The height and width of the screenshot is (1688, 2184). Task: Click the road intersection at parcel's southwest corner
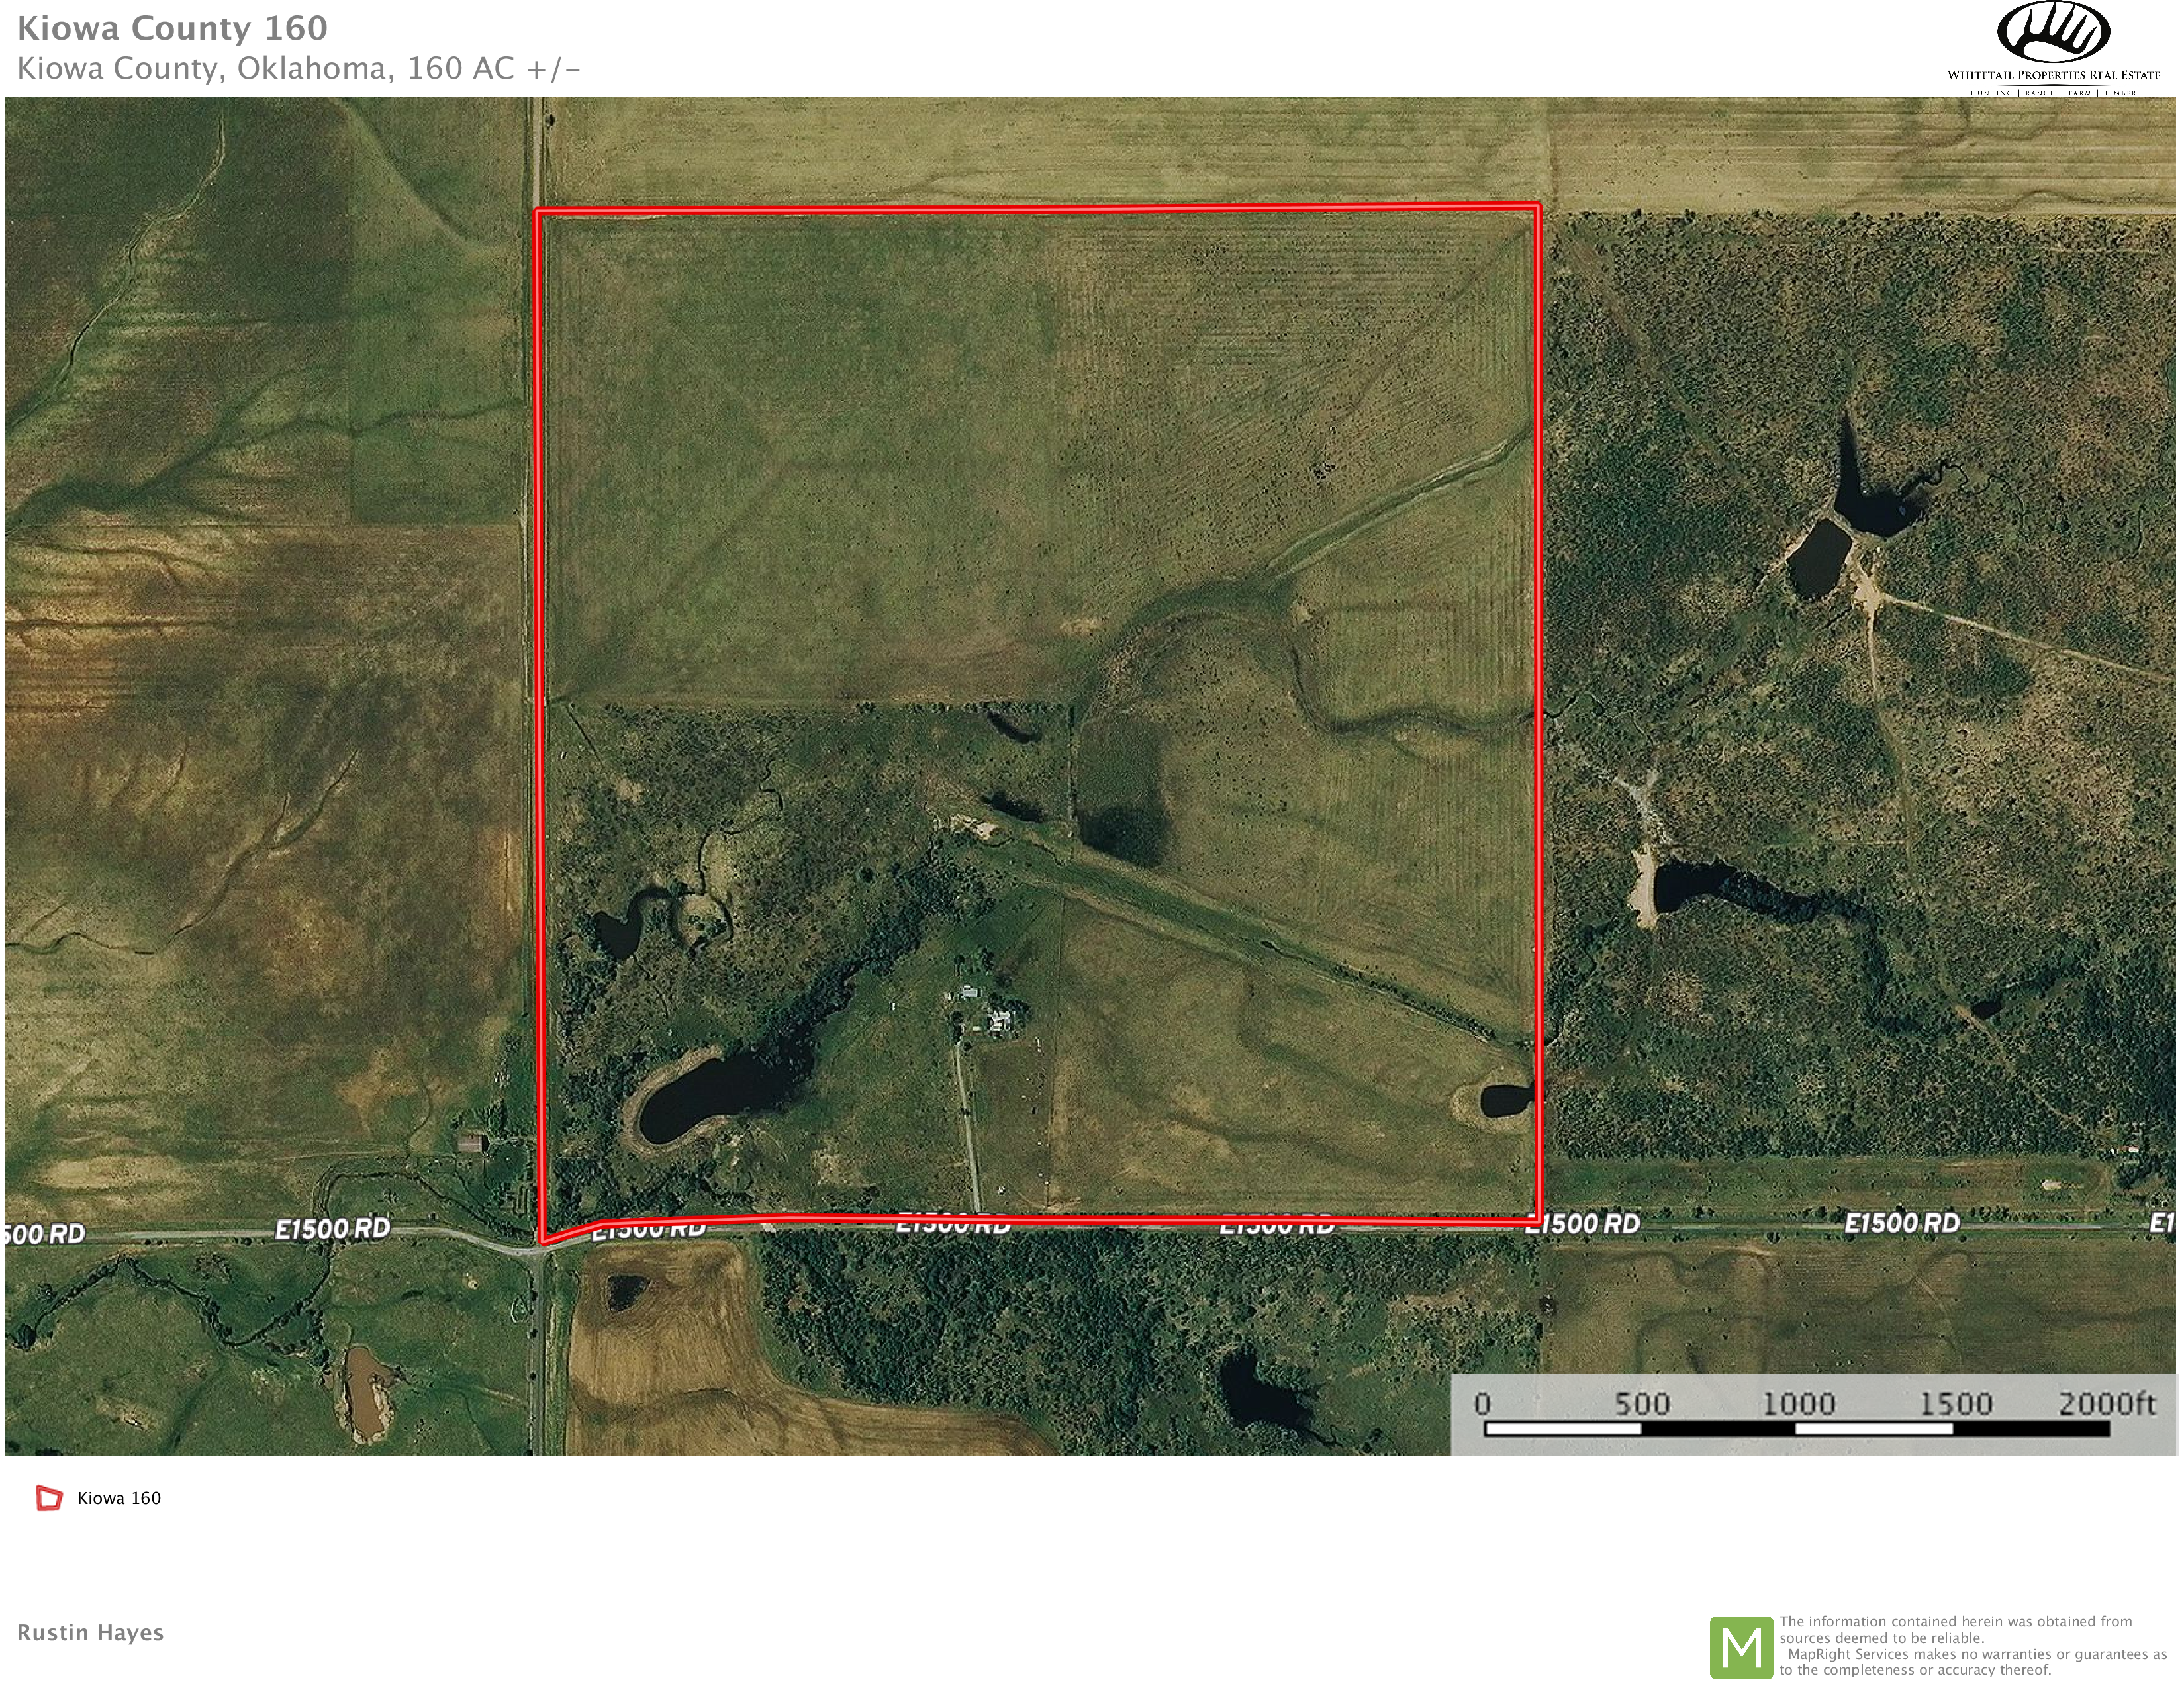point(541,1248)
